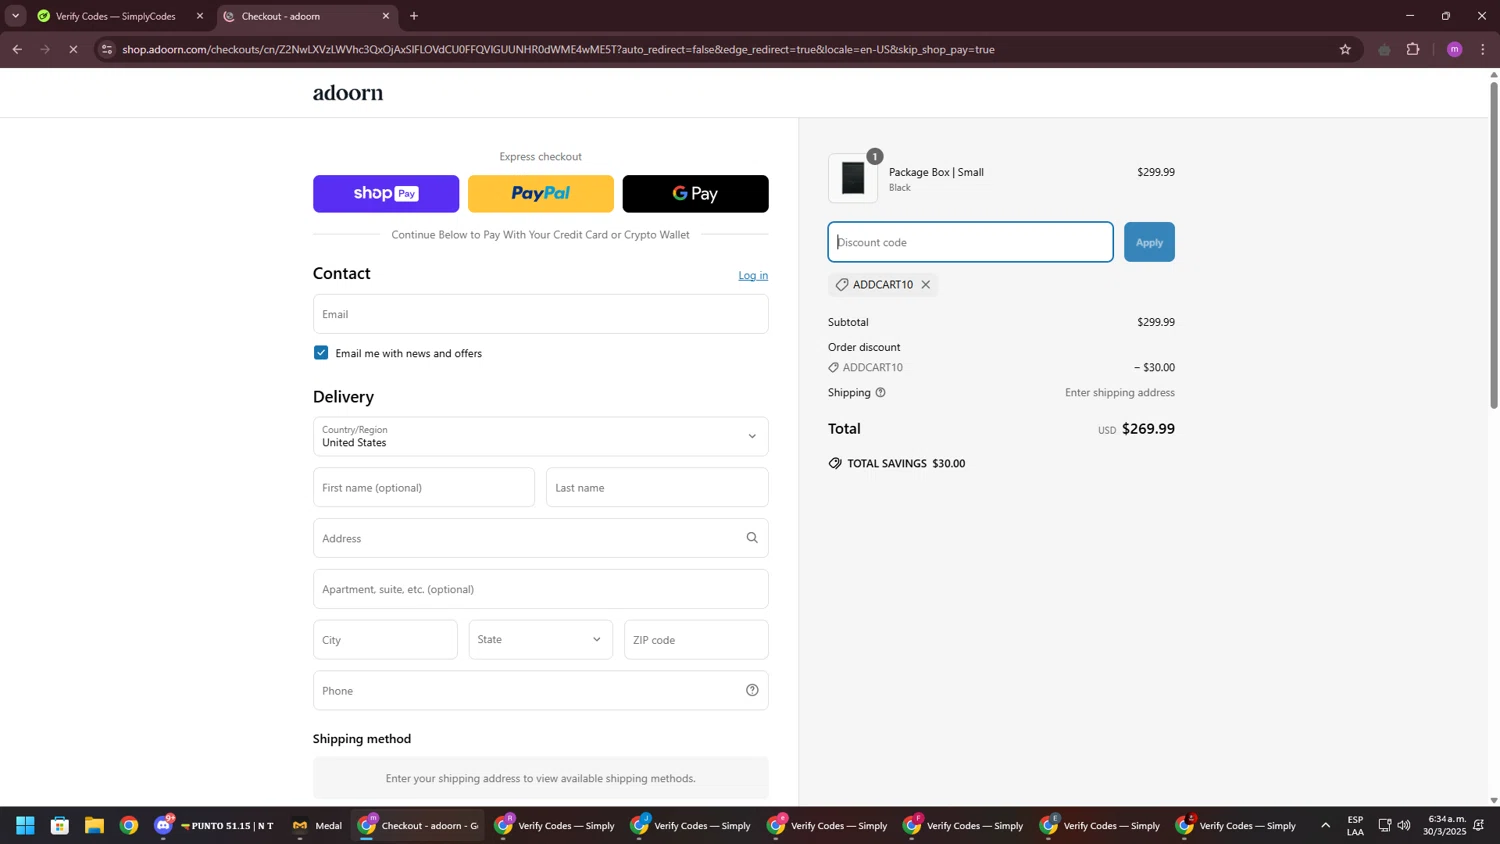Show phone number help tooltip icon
The image size is (1500, 844).
click(752, 691)
